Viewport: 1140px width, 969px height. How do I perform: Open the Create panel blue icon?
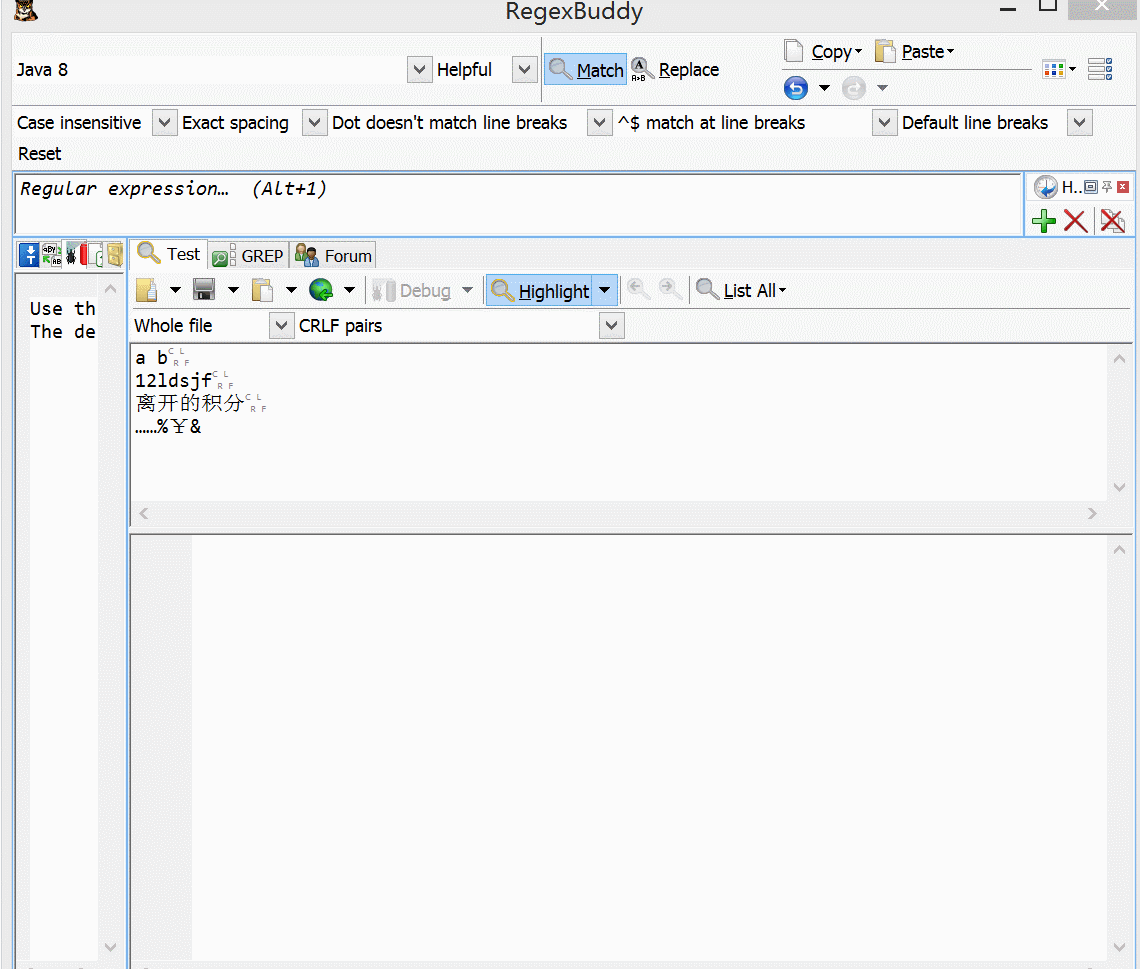pos(29,255)
